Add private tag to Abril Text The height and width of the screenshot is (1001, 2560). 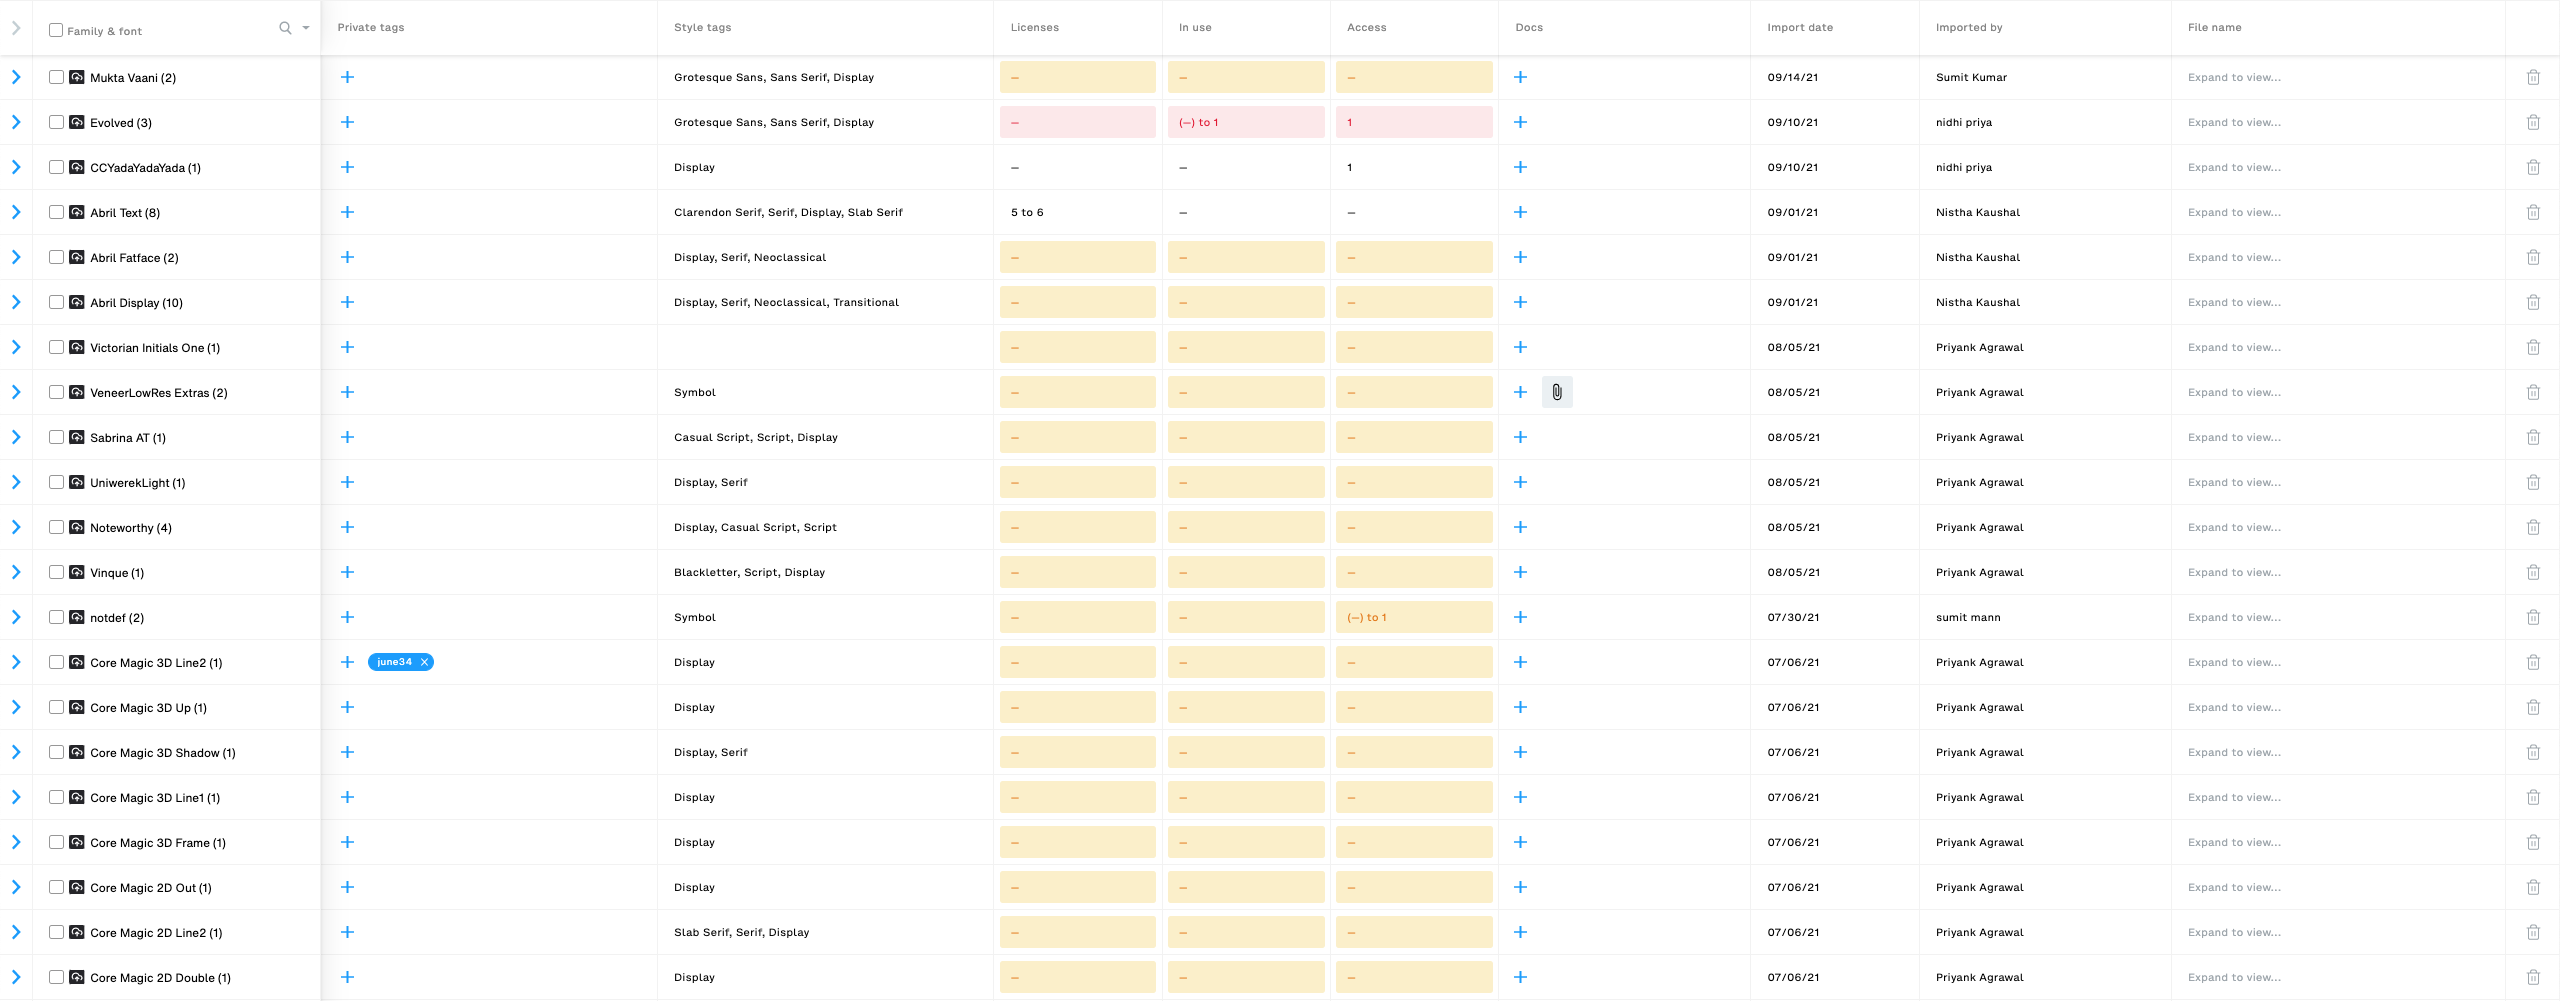(347, 212)
